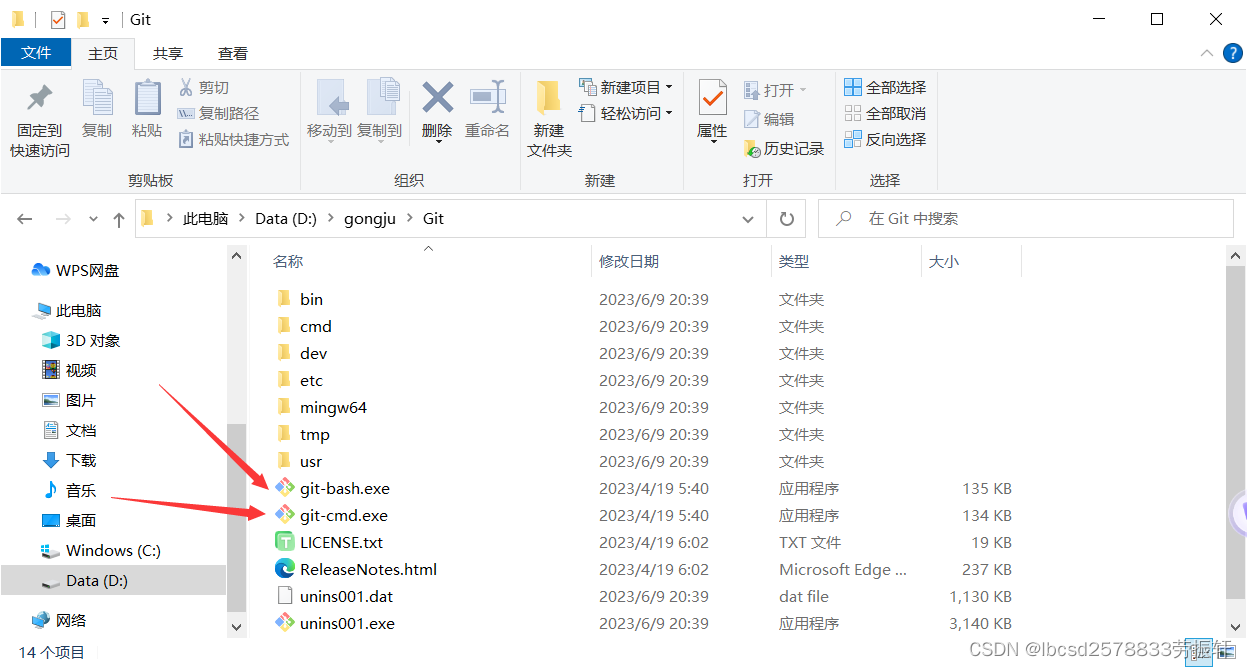The image size is (1247, 668).
Task: Expand the address bar history dropdown
Action: [x=748, y=219]
